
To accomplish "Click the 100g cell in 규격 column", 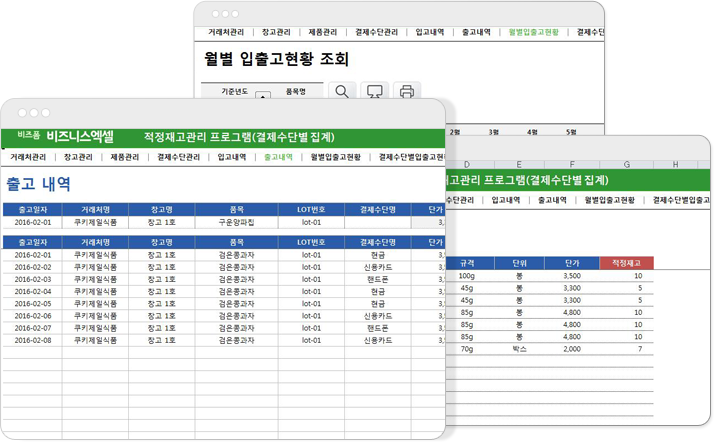I will pos(469,276).
